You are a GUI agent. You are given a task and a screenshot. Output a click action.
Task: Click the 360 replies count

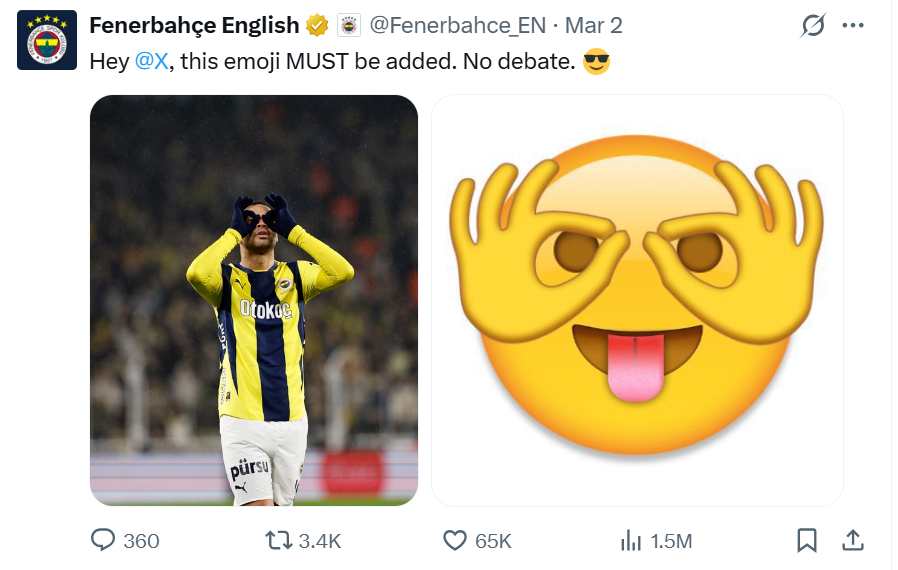(x=141, y=541)
